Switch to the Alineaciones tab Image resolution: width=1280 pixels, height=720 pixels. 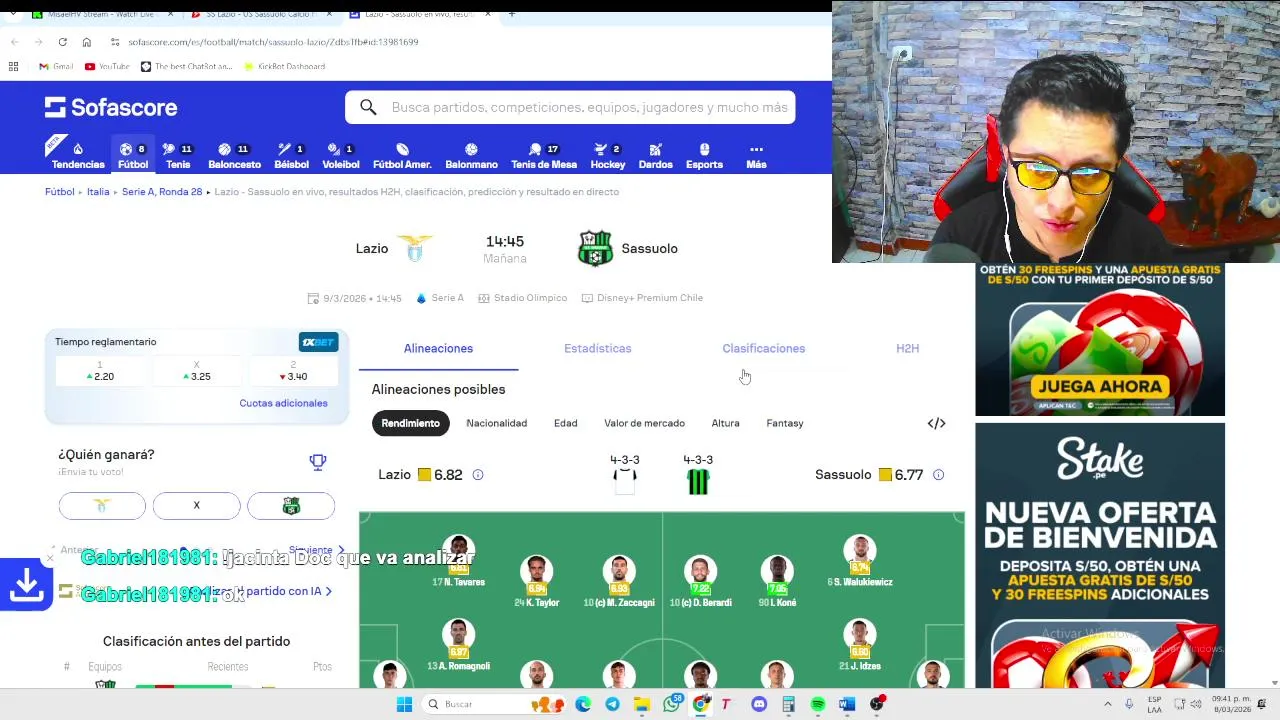point(438,348)
